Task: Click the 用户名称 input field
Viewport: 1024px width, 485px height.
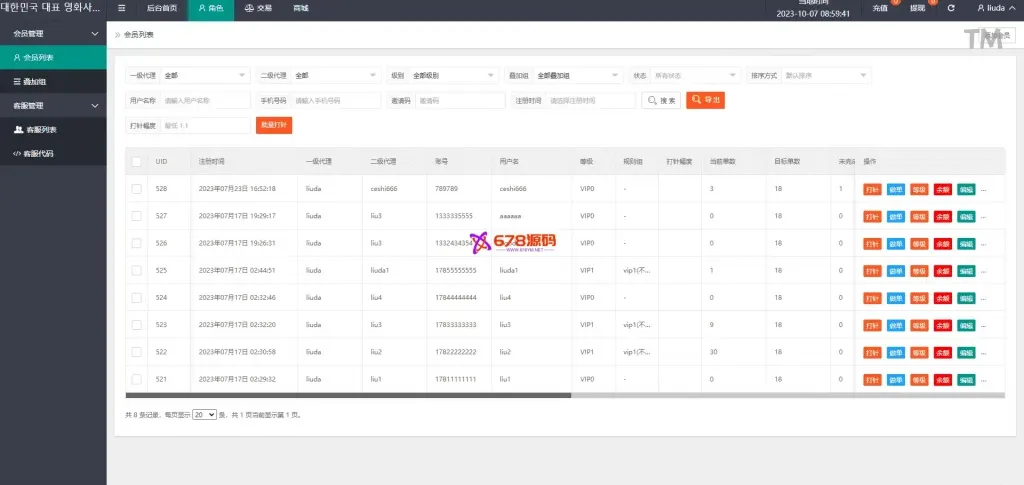Action: [205, 100]
